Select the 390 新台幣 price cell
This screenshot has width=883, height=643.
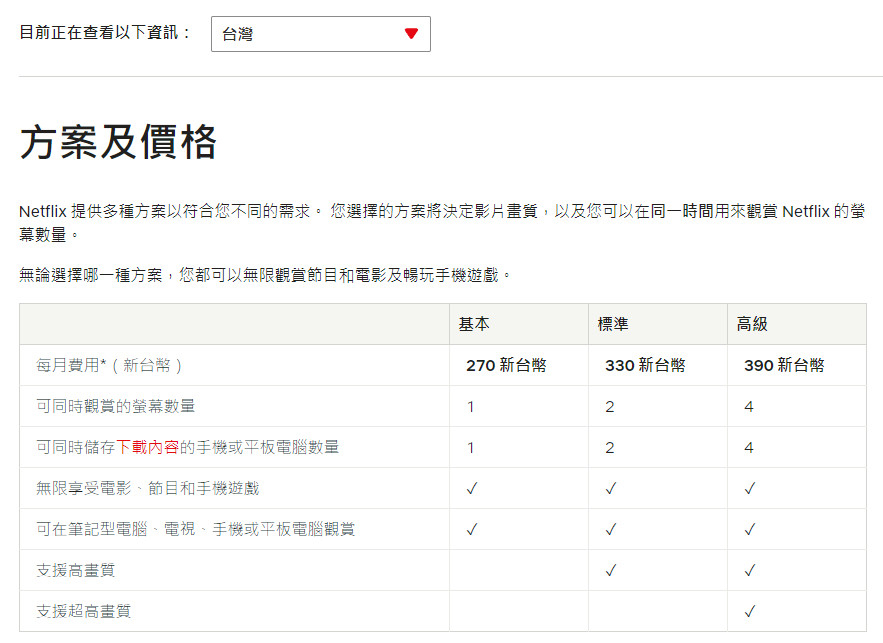click(x=784, y=366)
